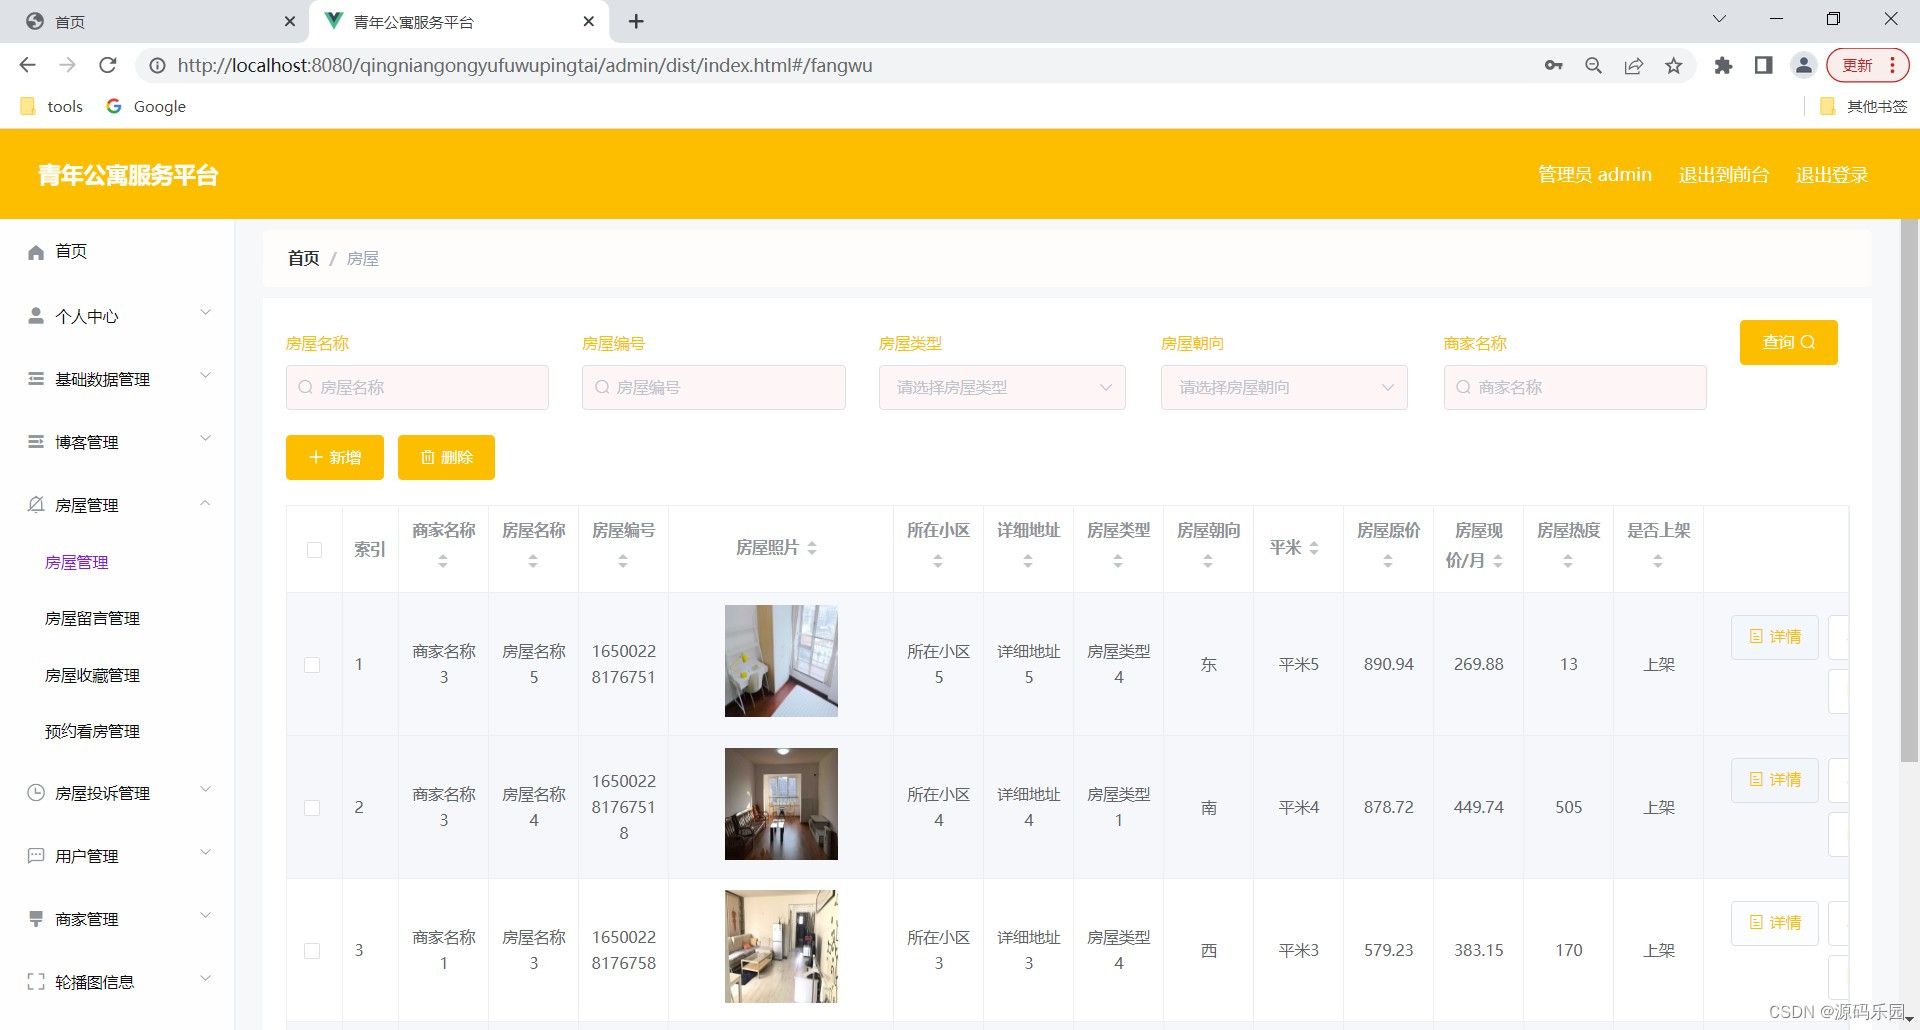Open 用户管理 via its chat icon
1920x1030 pixels.
[36, 855]
